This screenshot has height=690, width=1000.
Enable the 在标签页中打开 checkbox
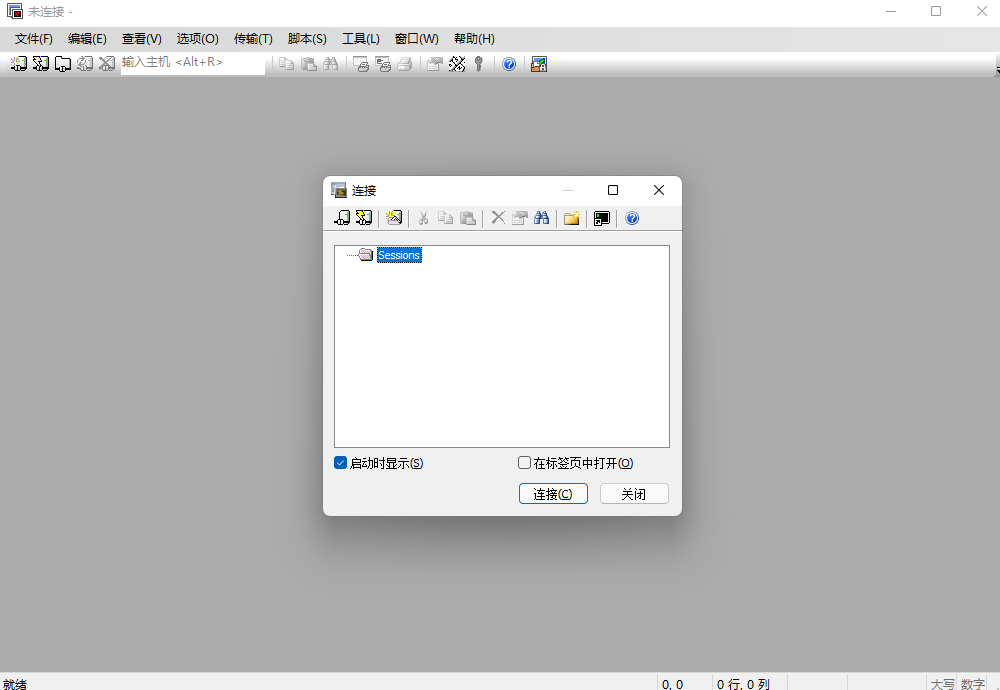(524, 462)
